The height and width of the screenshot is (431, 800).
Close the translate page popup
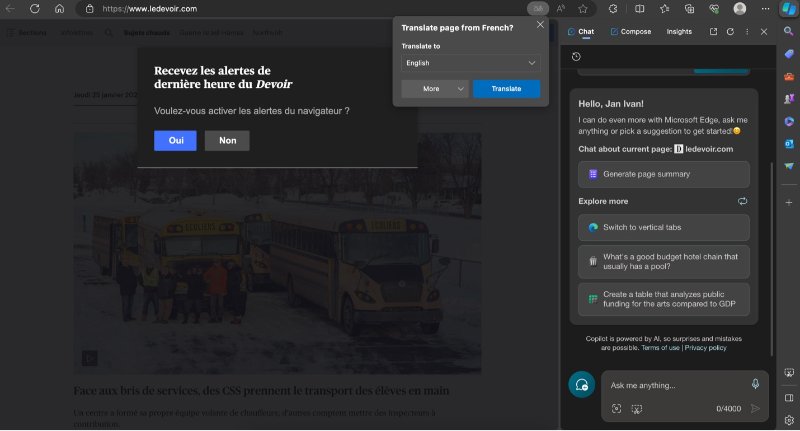point(540,24)
